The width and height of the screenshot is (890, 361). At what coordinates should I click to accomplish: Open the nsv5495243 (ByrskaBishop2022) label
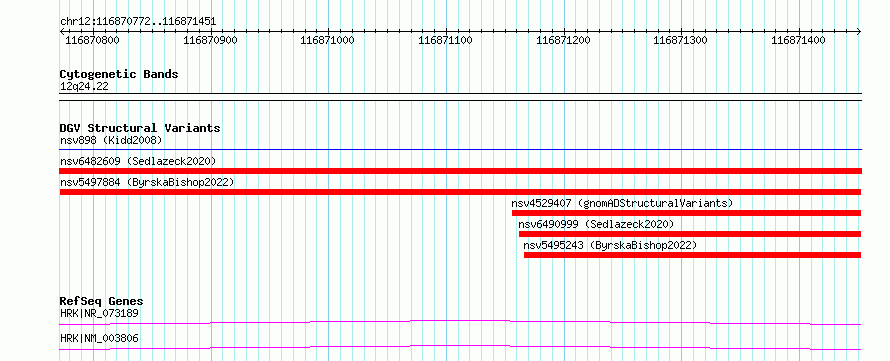click(610, 245)
